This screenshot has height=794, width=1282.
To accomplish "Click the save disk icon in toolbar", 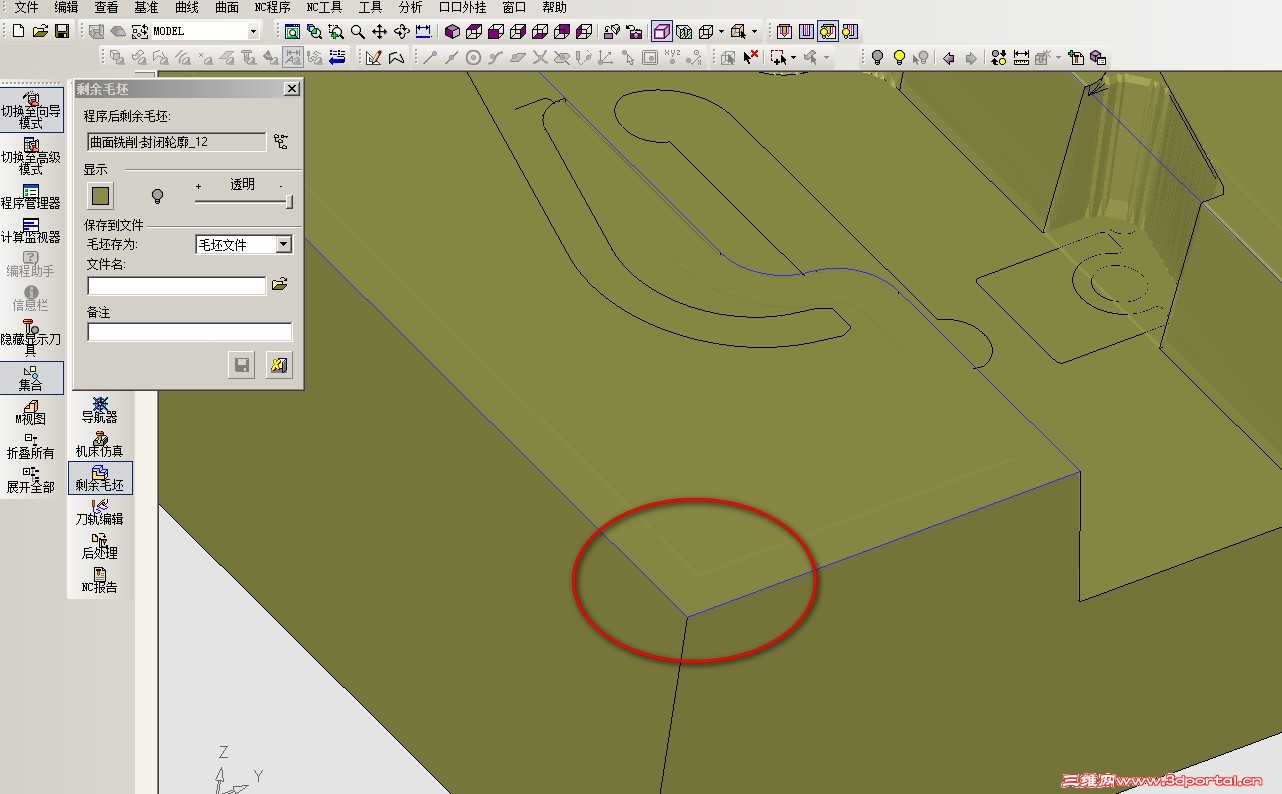I will click(62, 32).
